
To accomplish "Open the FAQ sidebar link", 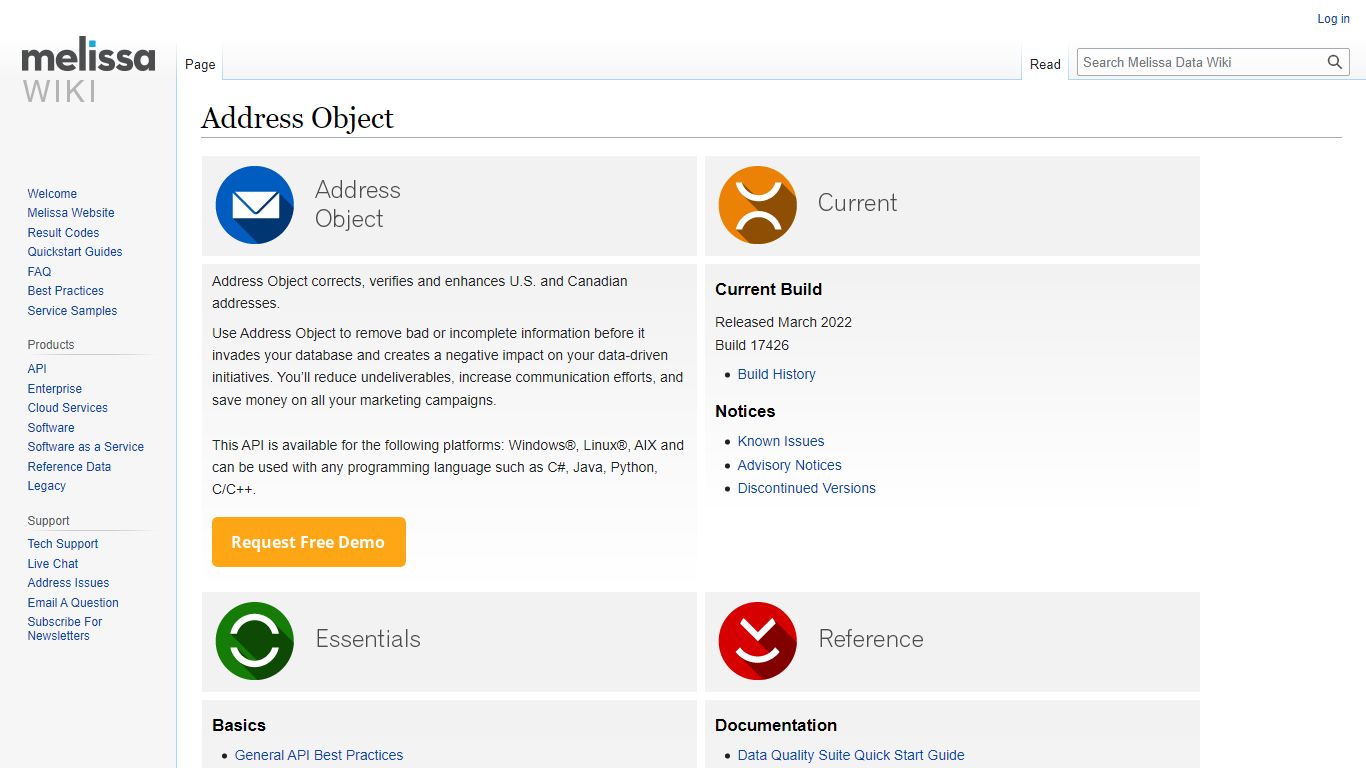I will 39,272.
